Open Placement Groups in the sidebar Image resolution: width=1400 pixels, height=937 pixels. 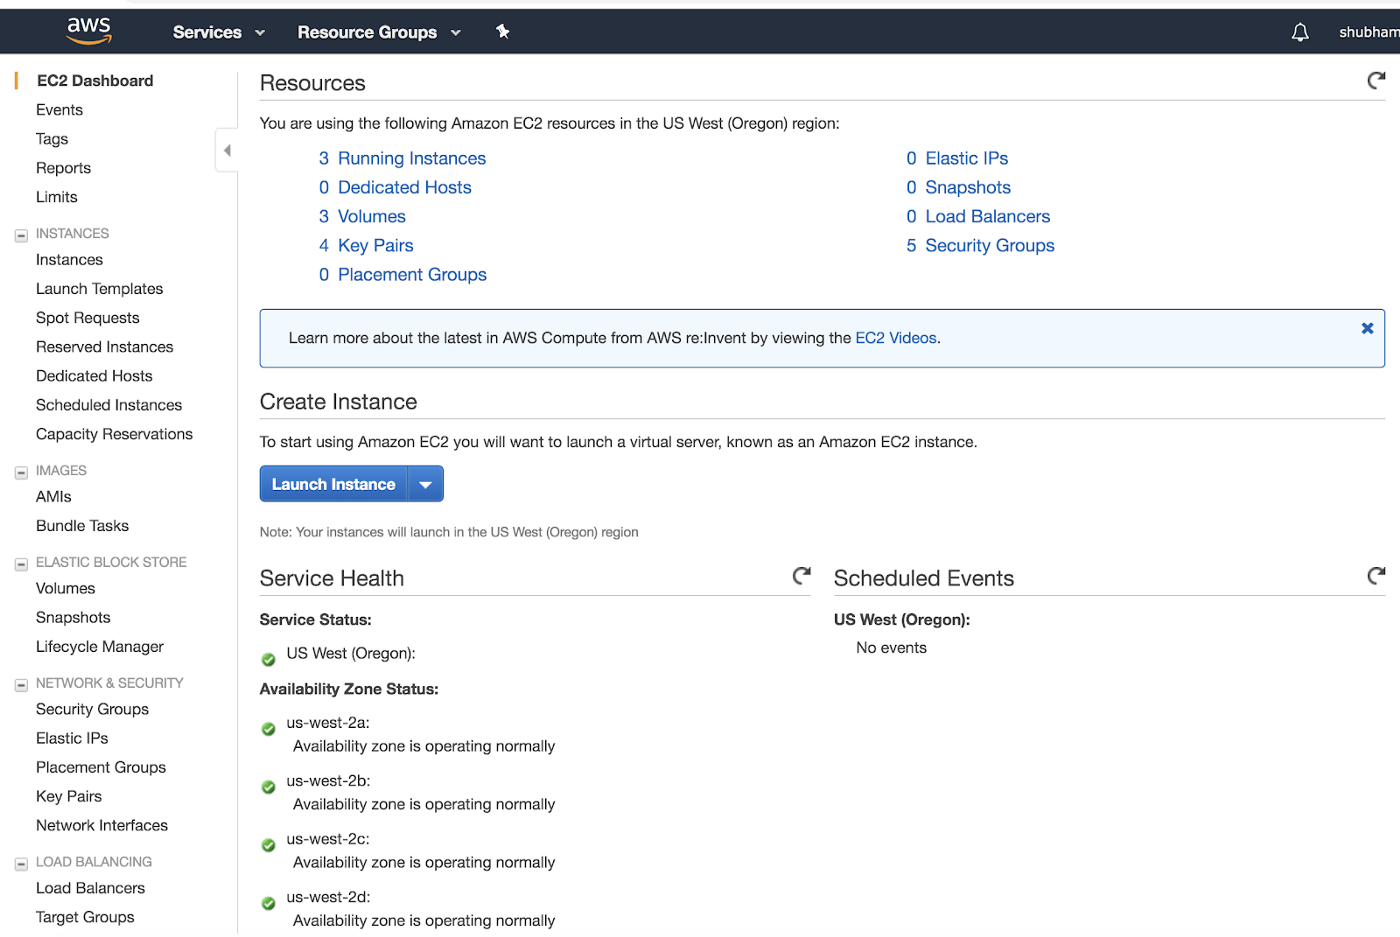[101, 767]
